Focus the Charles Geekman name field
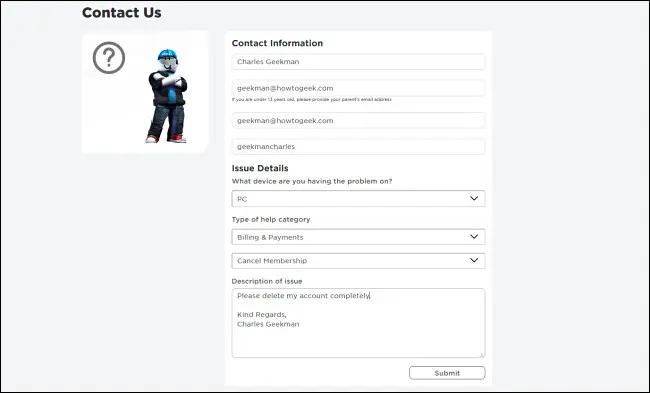 click(358, 62)
